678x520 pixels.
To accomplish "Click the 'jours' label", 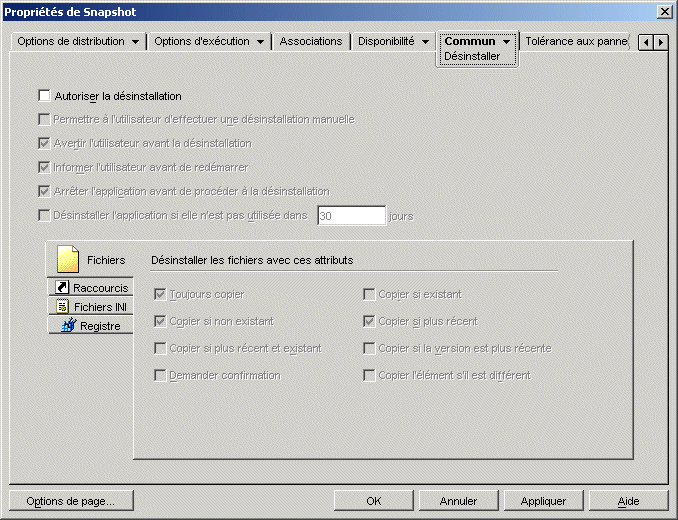I will pyautogui.click(x=401, y=216).
